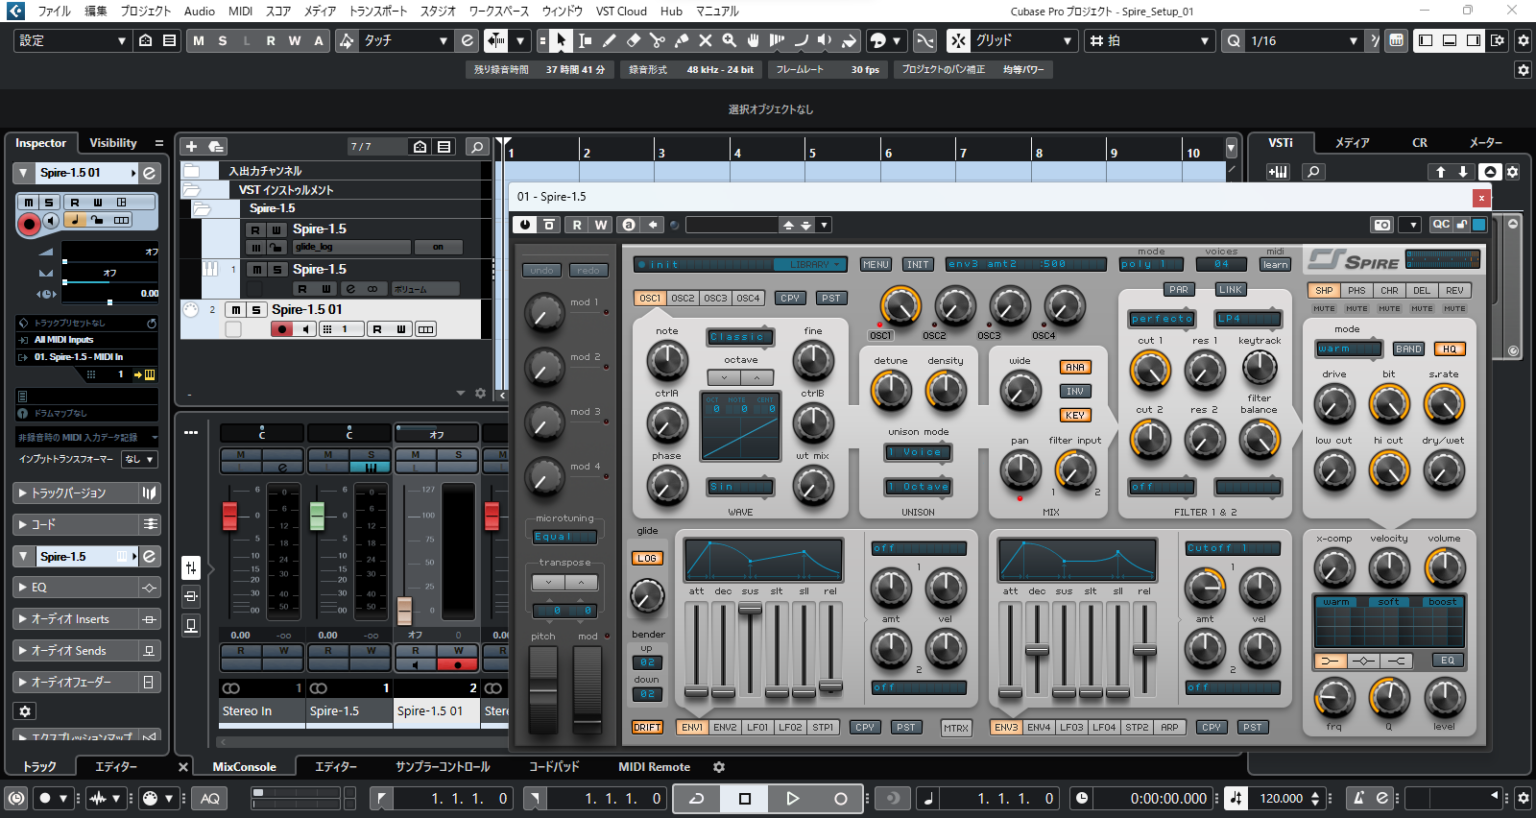Open the トランスポート menu

click(378, 11)
